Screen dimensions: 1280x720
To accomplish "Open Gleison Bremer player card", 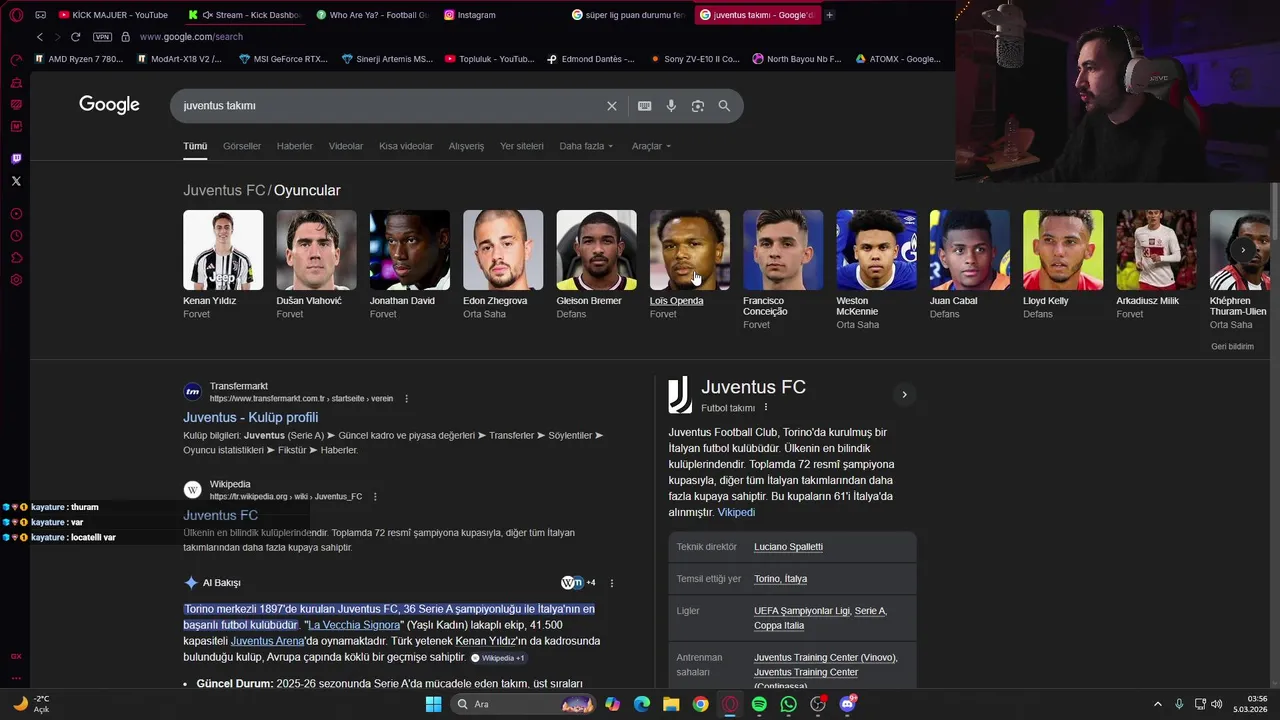I will (x=596, y=264).
